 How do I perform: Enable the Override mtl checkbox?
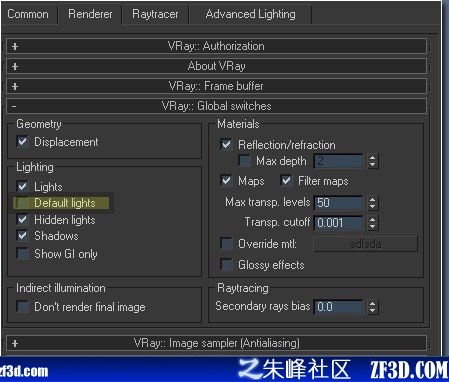tap(226, 243)
